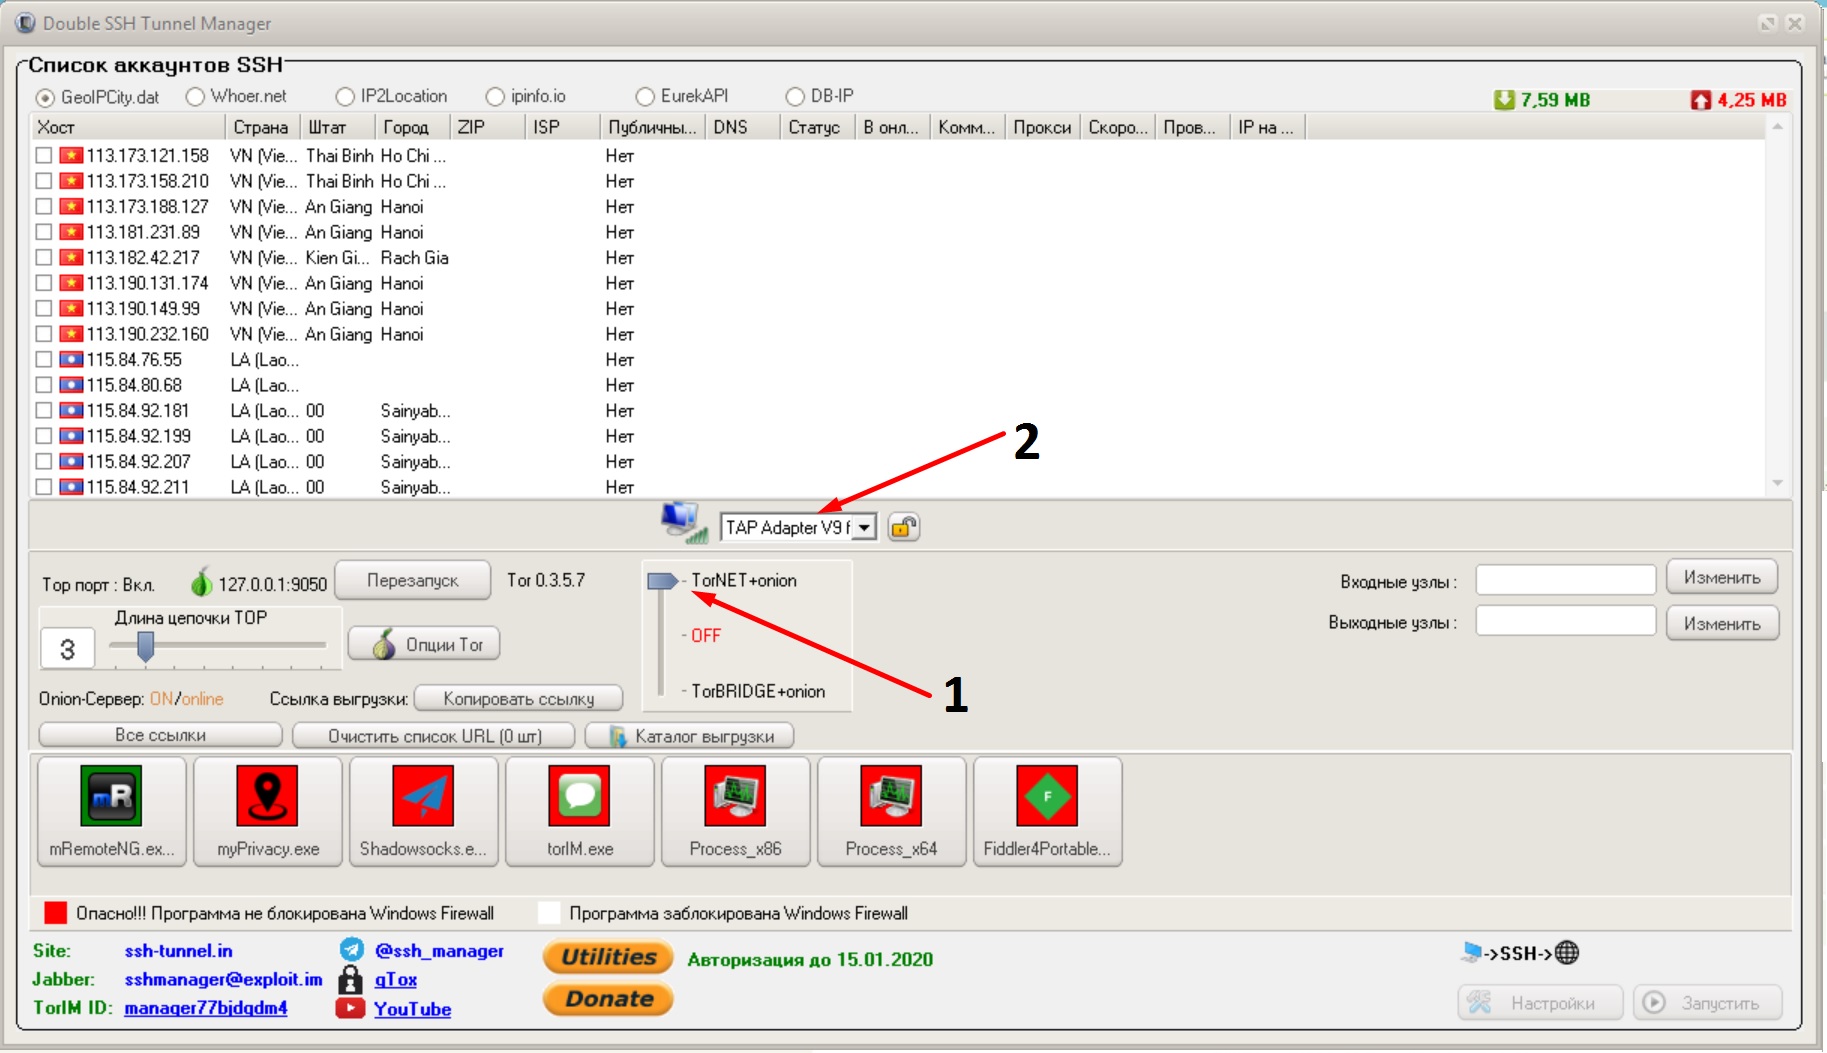
Task: Tick the checkbox for host 113.173.121.158
Action: point(44,156)
